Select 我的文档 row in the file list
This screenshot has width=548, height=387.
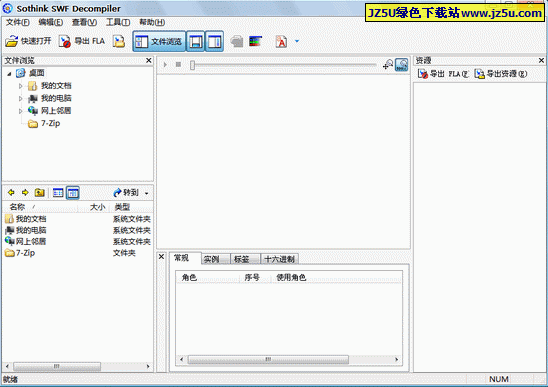pyautogui.click(x=78, y=219)
